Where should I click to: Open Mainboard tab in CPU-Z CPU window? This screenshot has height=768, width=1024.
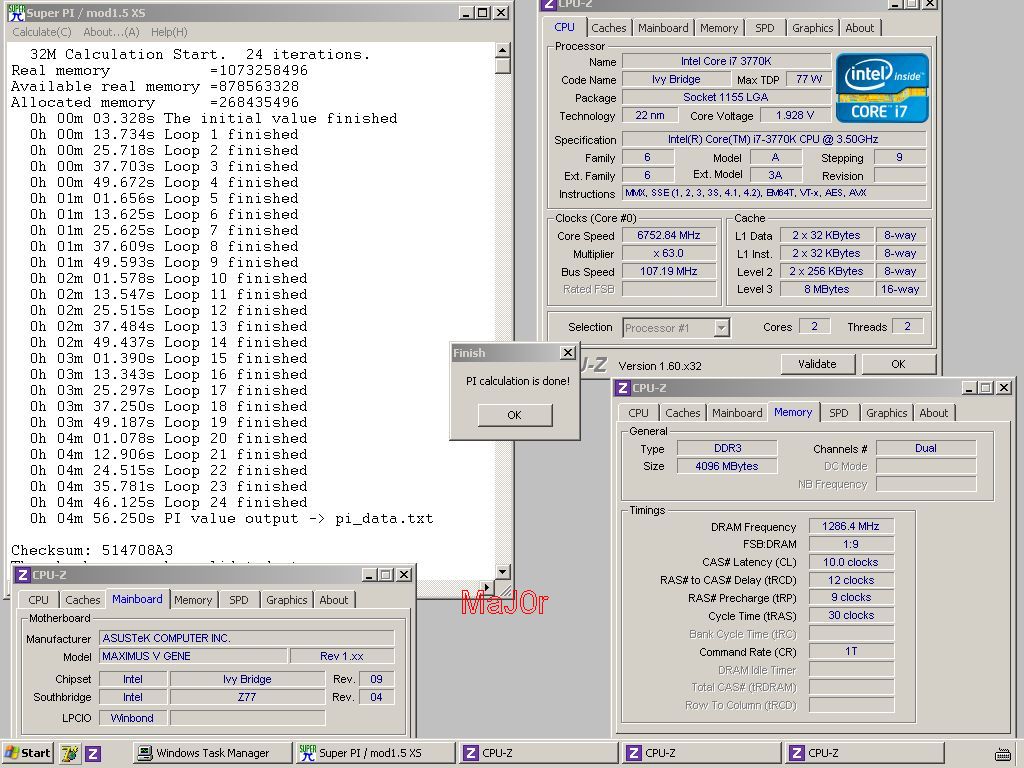click(x=663, y=28)
